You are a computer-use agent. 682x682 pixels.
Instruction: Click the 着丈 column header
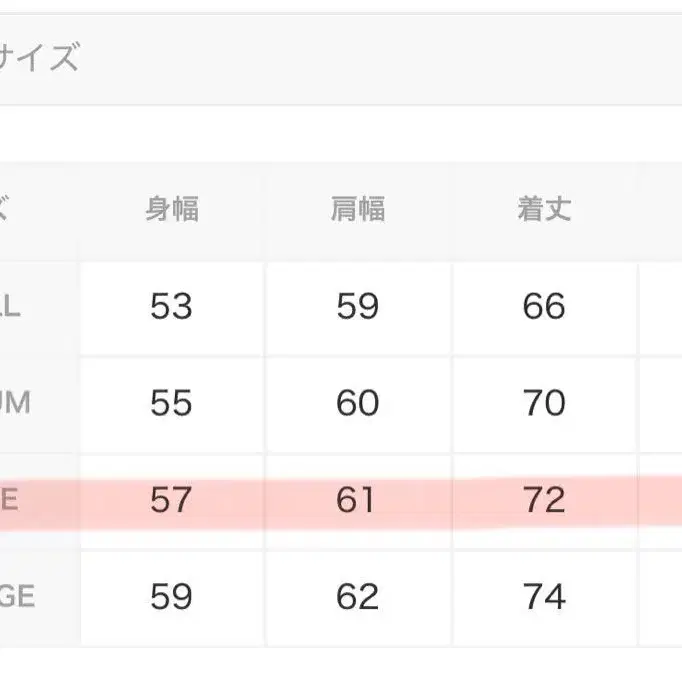pos(544,210)
